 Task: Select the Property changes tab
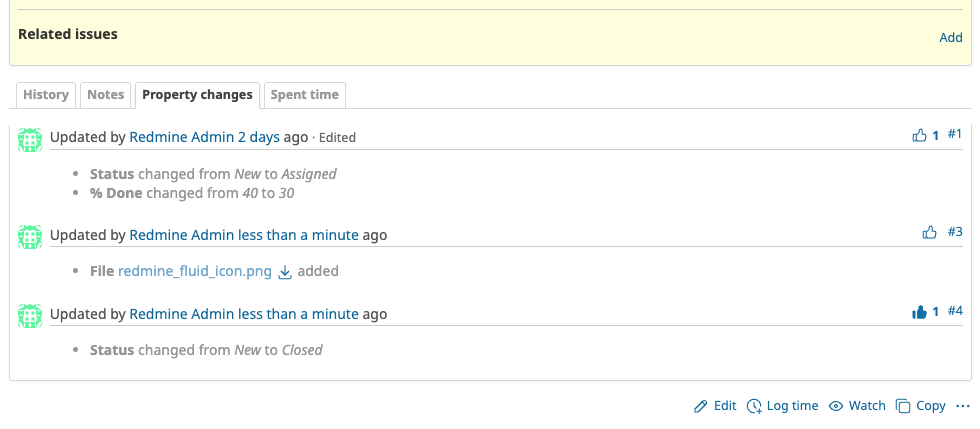(x=197, y=95)
